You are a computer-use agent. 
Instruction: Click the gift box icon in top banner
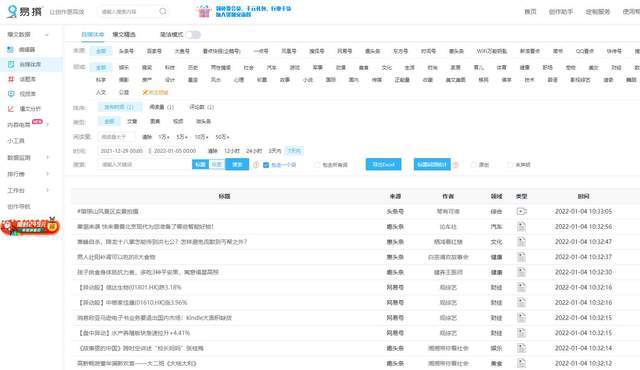(x=204, y=11)
